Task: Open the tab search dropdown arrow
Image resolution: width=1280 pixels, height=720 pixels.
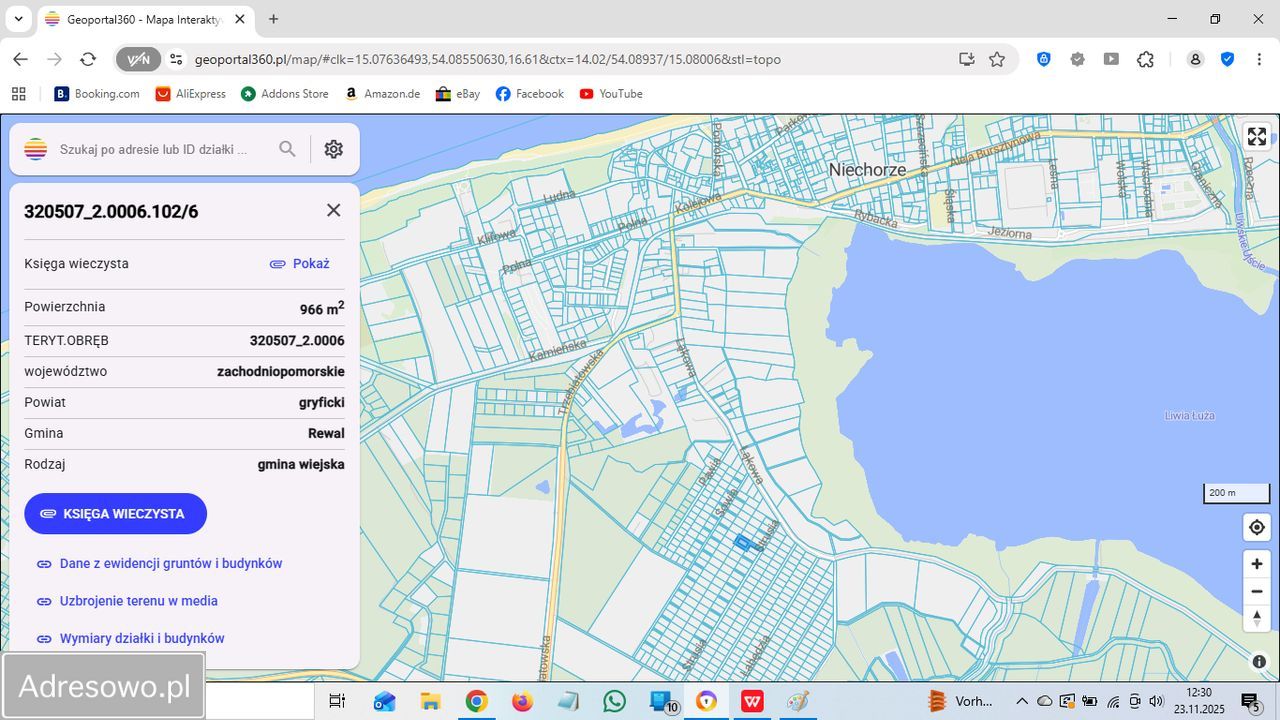Action: pos(19,19)
